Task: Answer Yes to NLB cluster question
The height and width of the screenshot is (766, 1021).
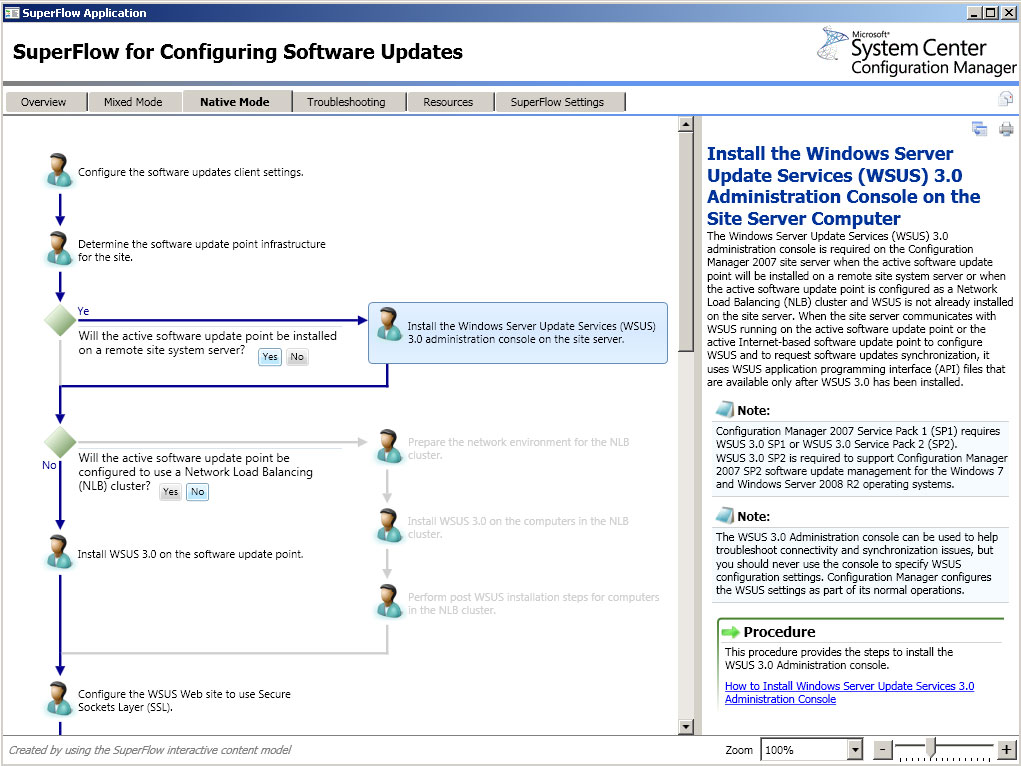Action: click(171, 492)
